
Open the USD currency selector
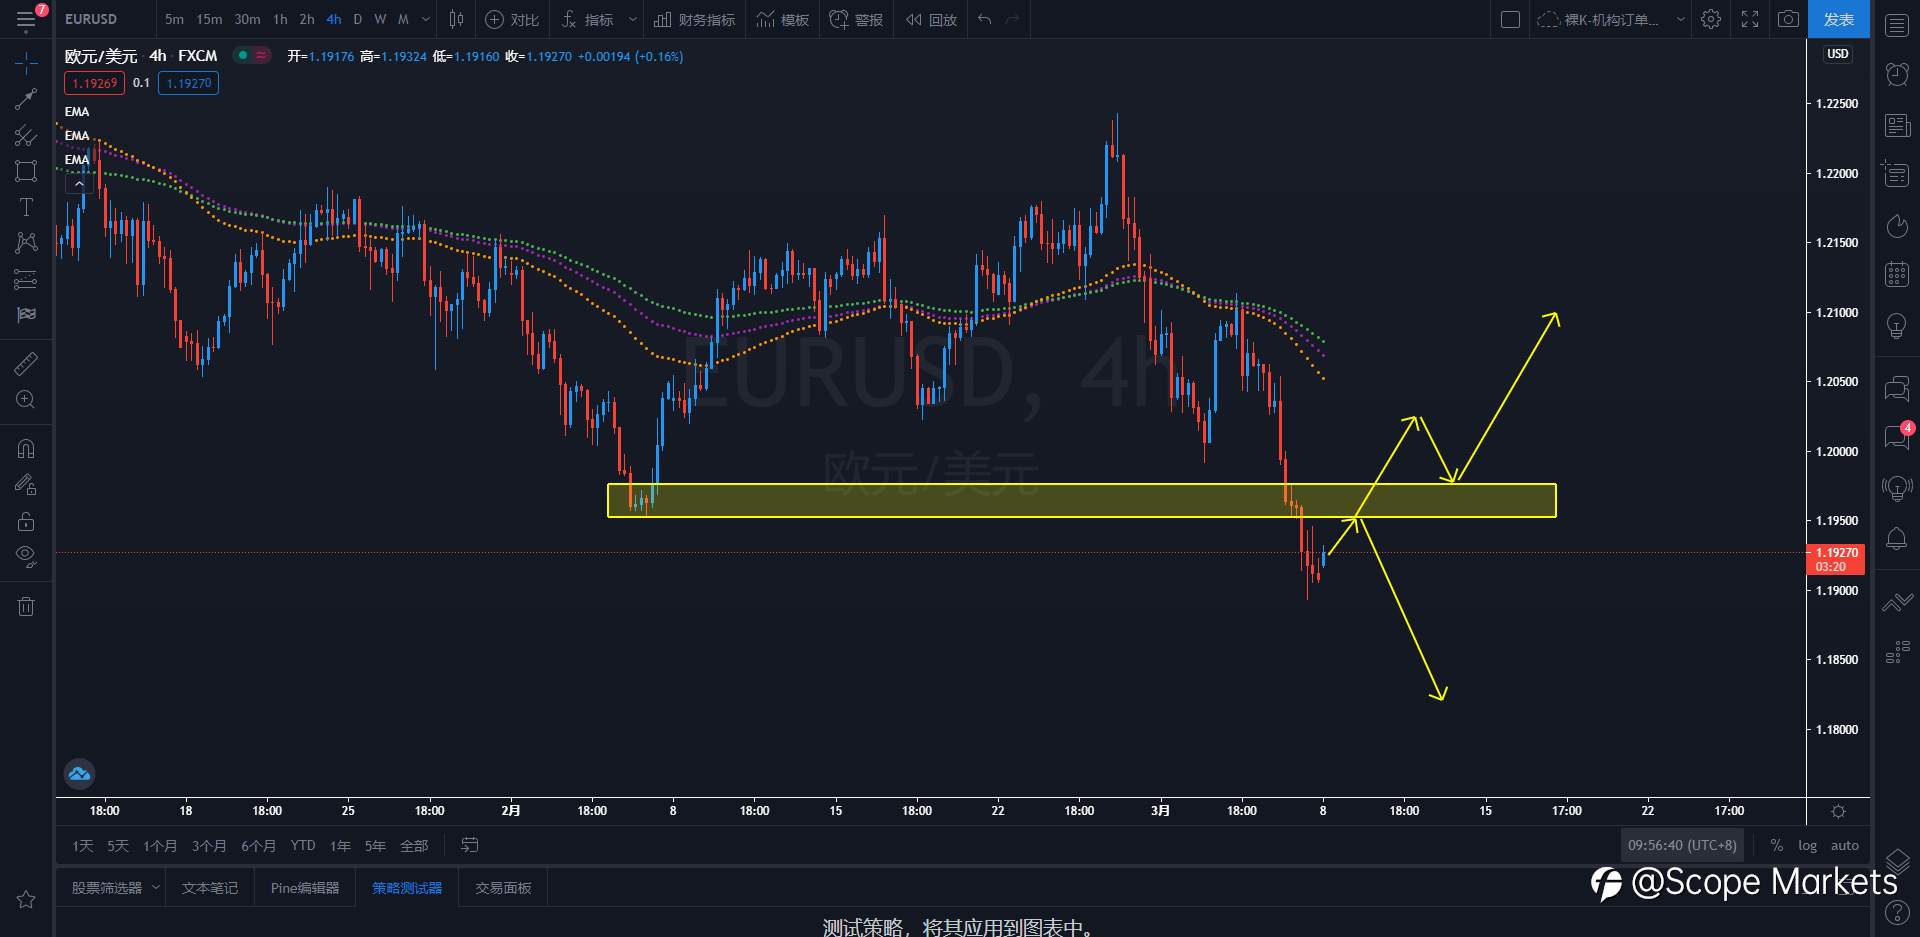(1838, 54)
